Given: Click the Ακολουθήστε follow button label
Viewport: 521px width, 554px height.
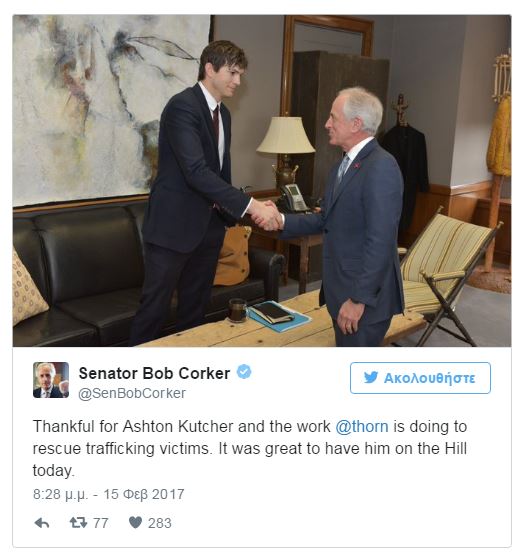Looking at the screenshot, I should tap(430, 378).
